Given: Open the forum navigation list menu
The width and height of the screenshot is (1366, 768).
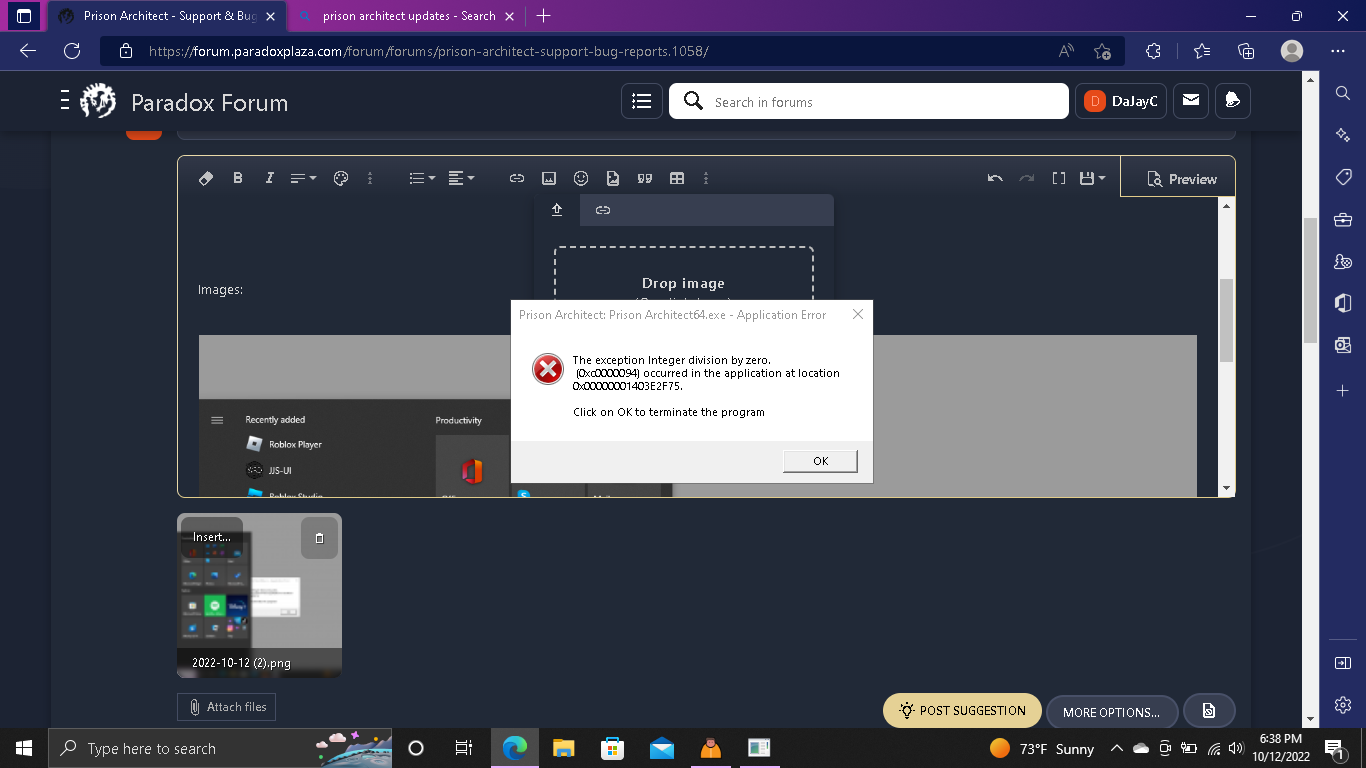Looking at the screenshot, I should (x=642, y=101).
